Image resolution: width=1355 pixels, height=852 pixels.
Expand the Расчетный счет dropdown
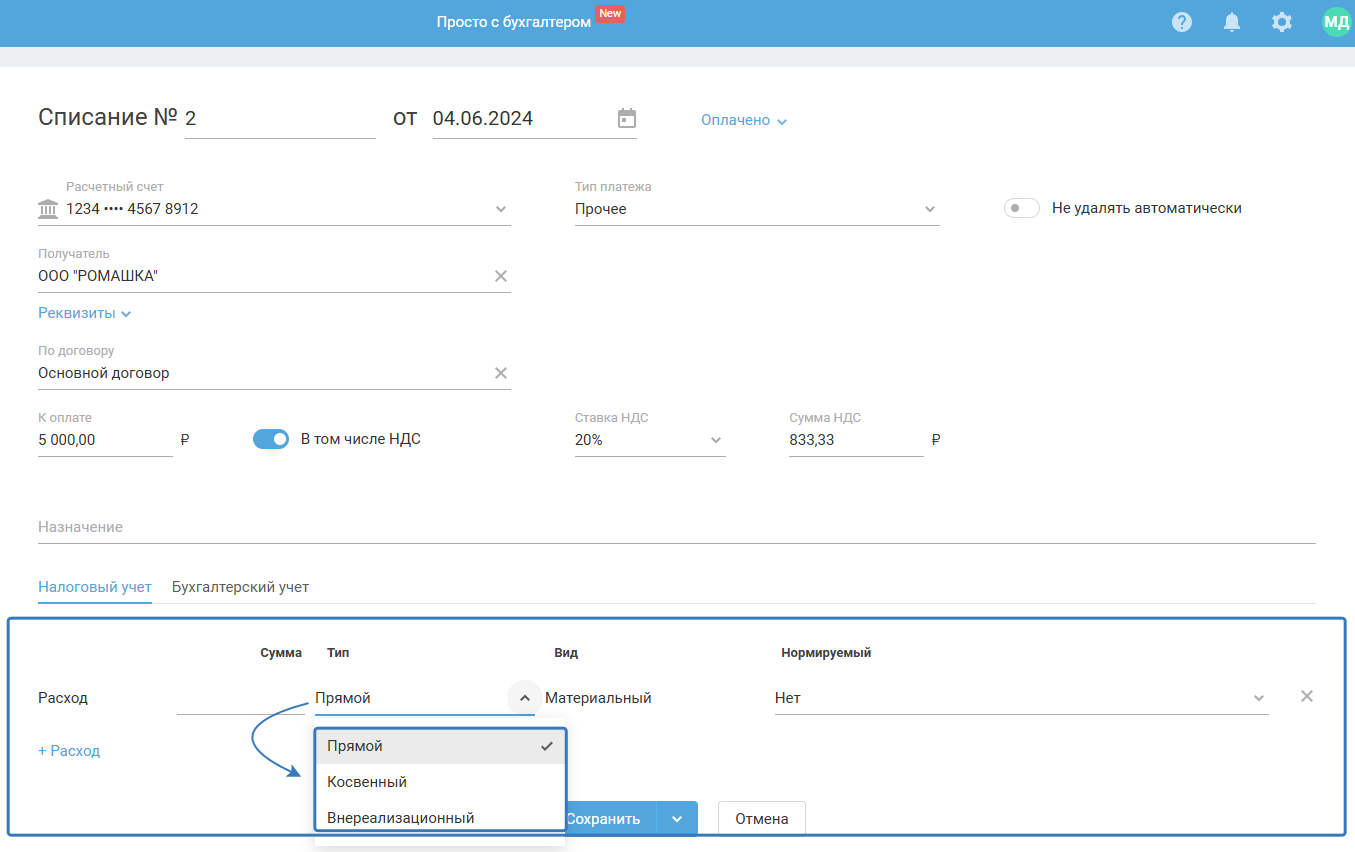click(501, 209)
